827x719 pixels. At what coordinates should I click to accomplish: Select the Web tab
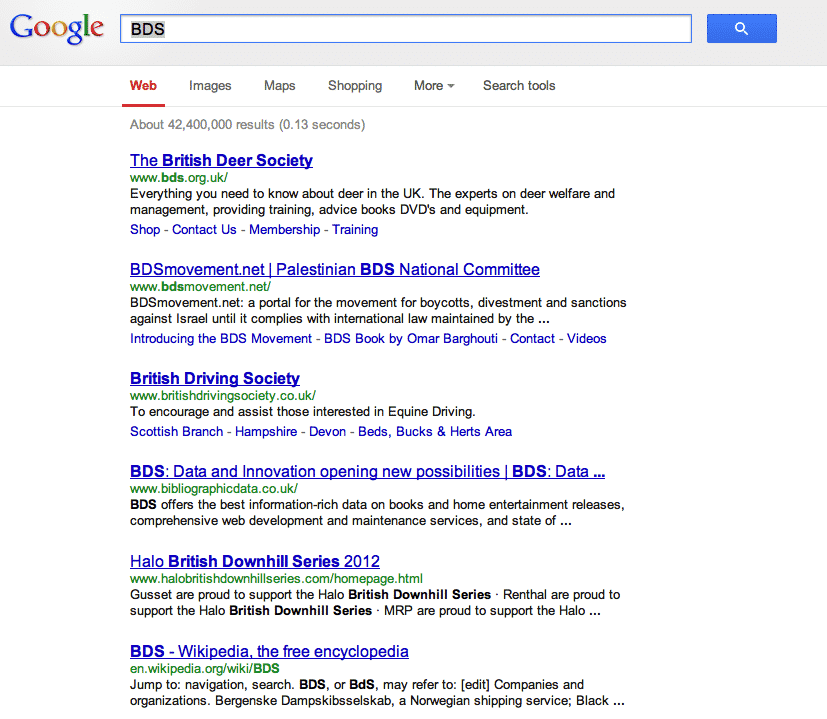click(x=143, y=85)
